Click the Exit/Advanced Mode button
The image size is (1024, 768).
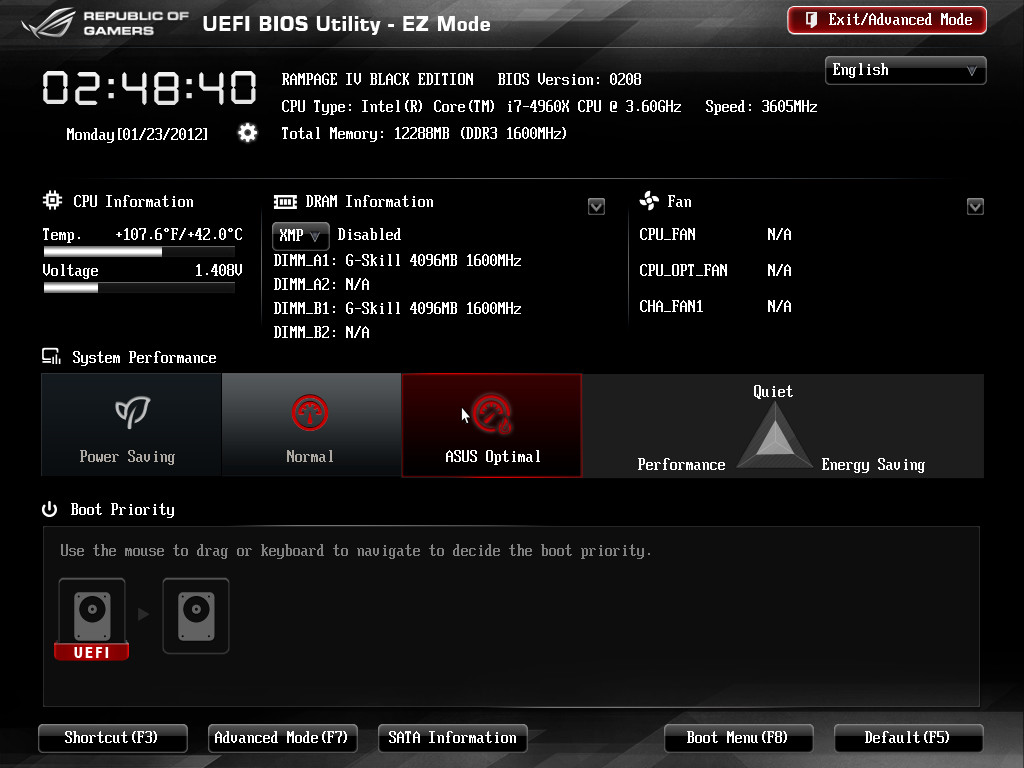pos(887,20)
